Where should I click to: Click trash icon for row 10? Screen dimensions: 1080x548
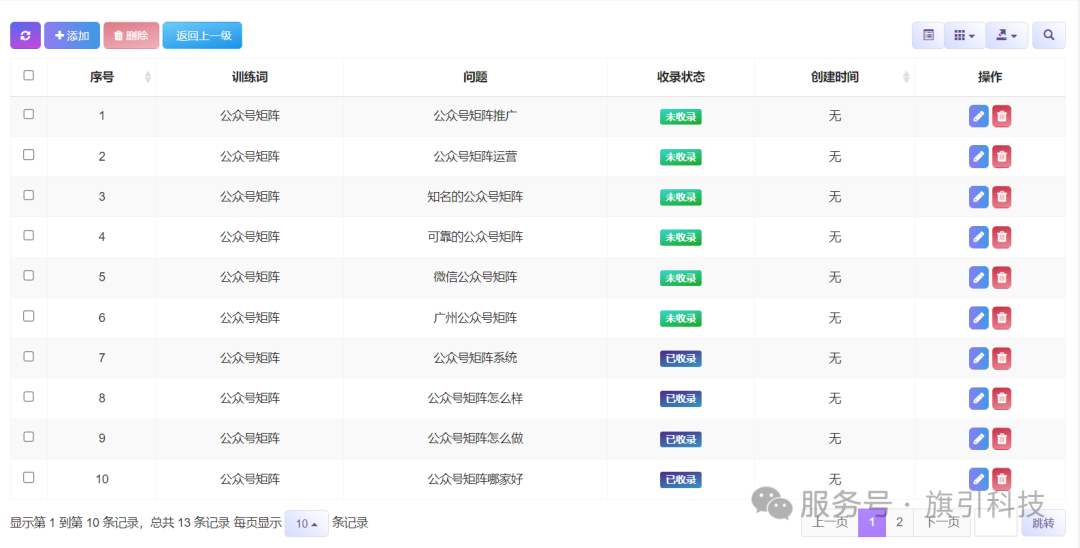1001,479
